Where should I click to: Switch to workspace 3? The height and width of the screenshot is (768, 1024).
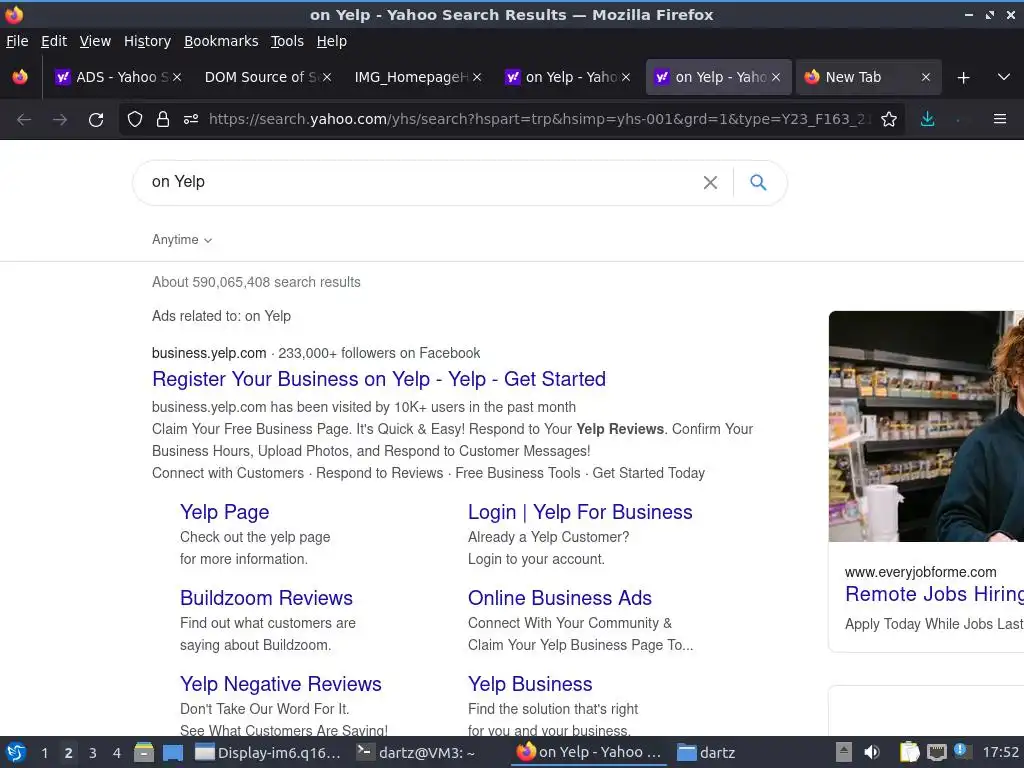point(93,753)
